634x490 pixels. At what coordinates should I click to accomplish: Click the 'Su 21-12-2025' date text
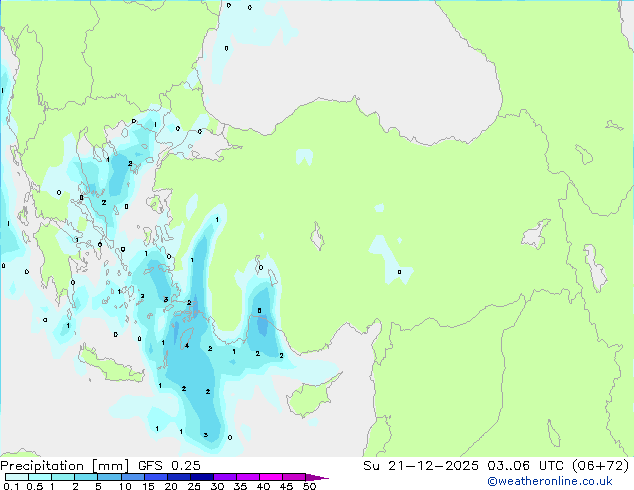[x=421, y=466]
